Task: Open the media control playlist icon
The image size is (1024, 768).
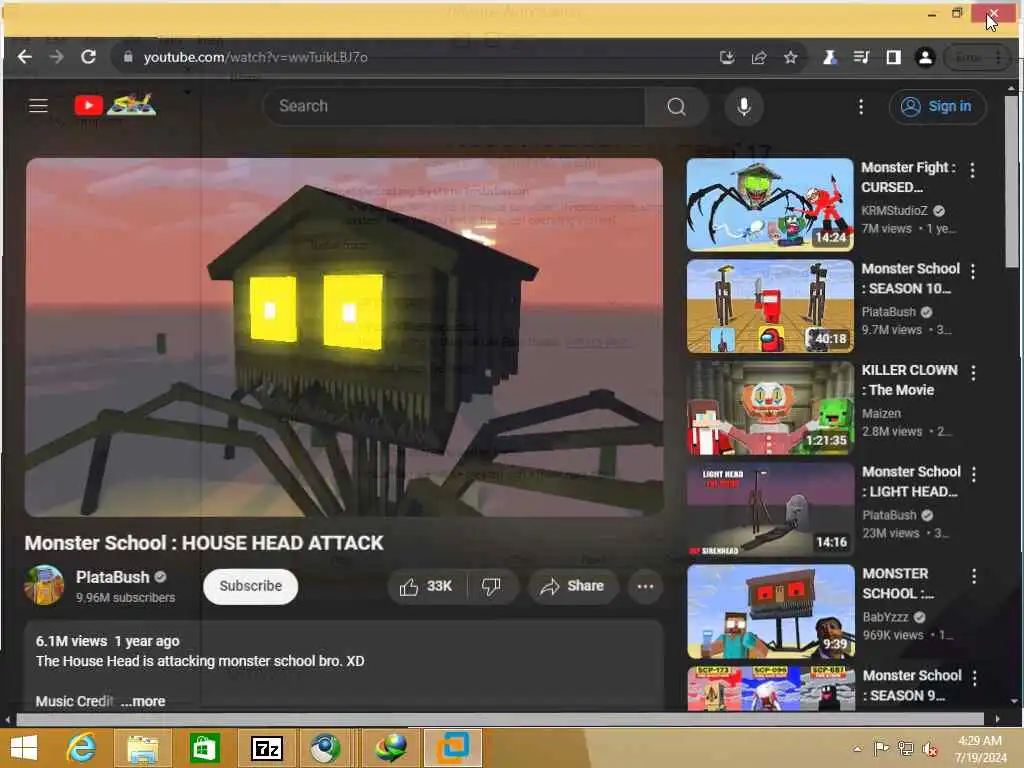Action: click(861, 57)
